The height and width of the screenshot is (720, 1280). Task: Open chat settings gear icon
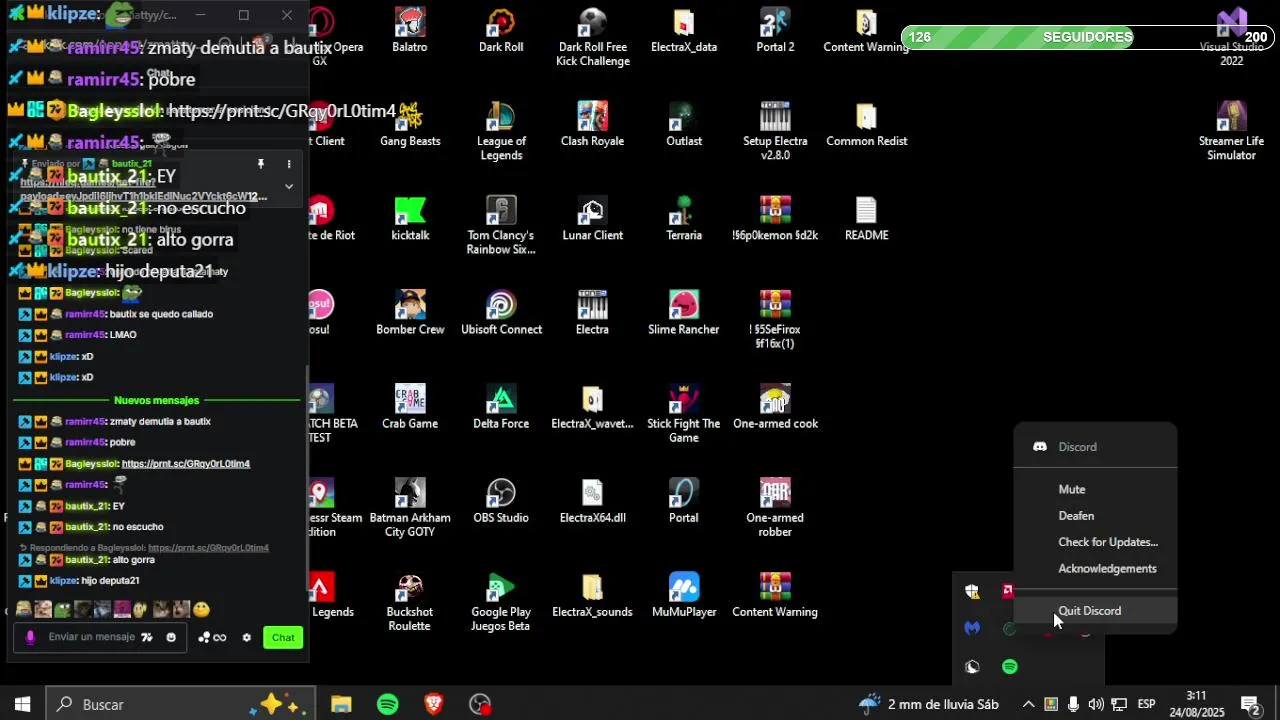tap(246, 638)
